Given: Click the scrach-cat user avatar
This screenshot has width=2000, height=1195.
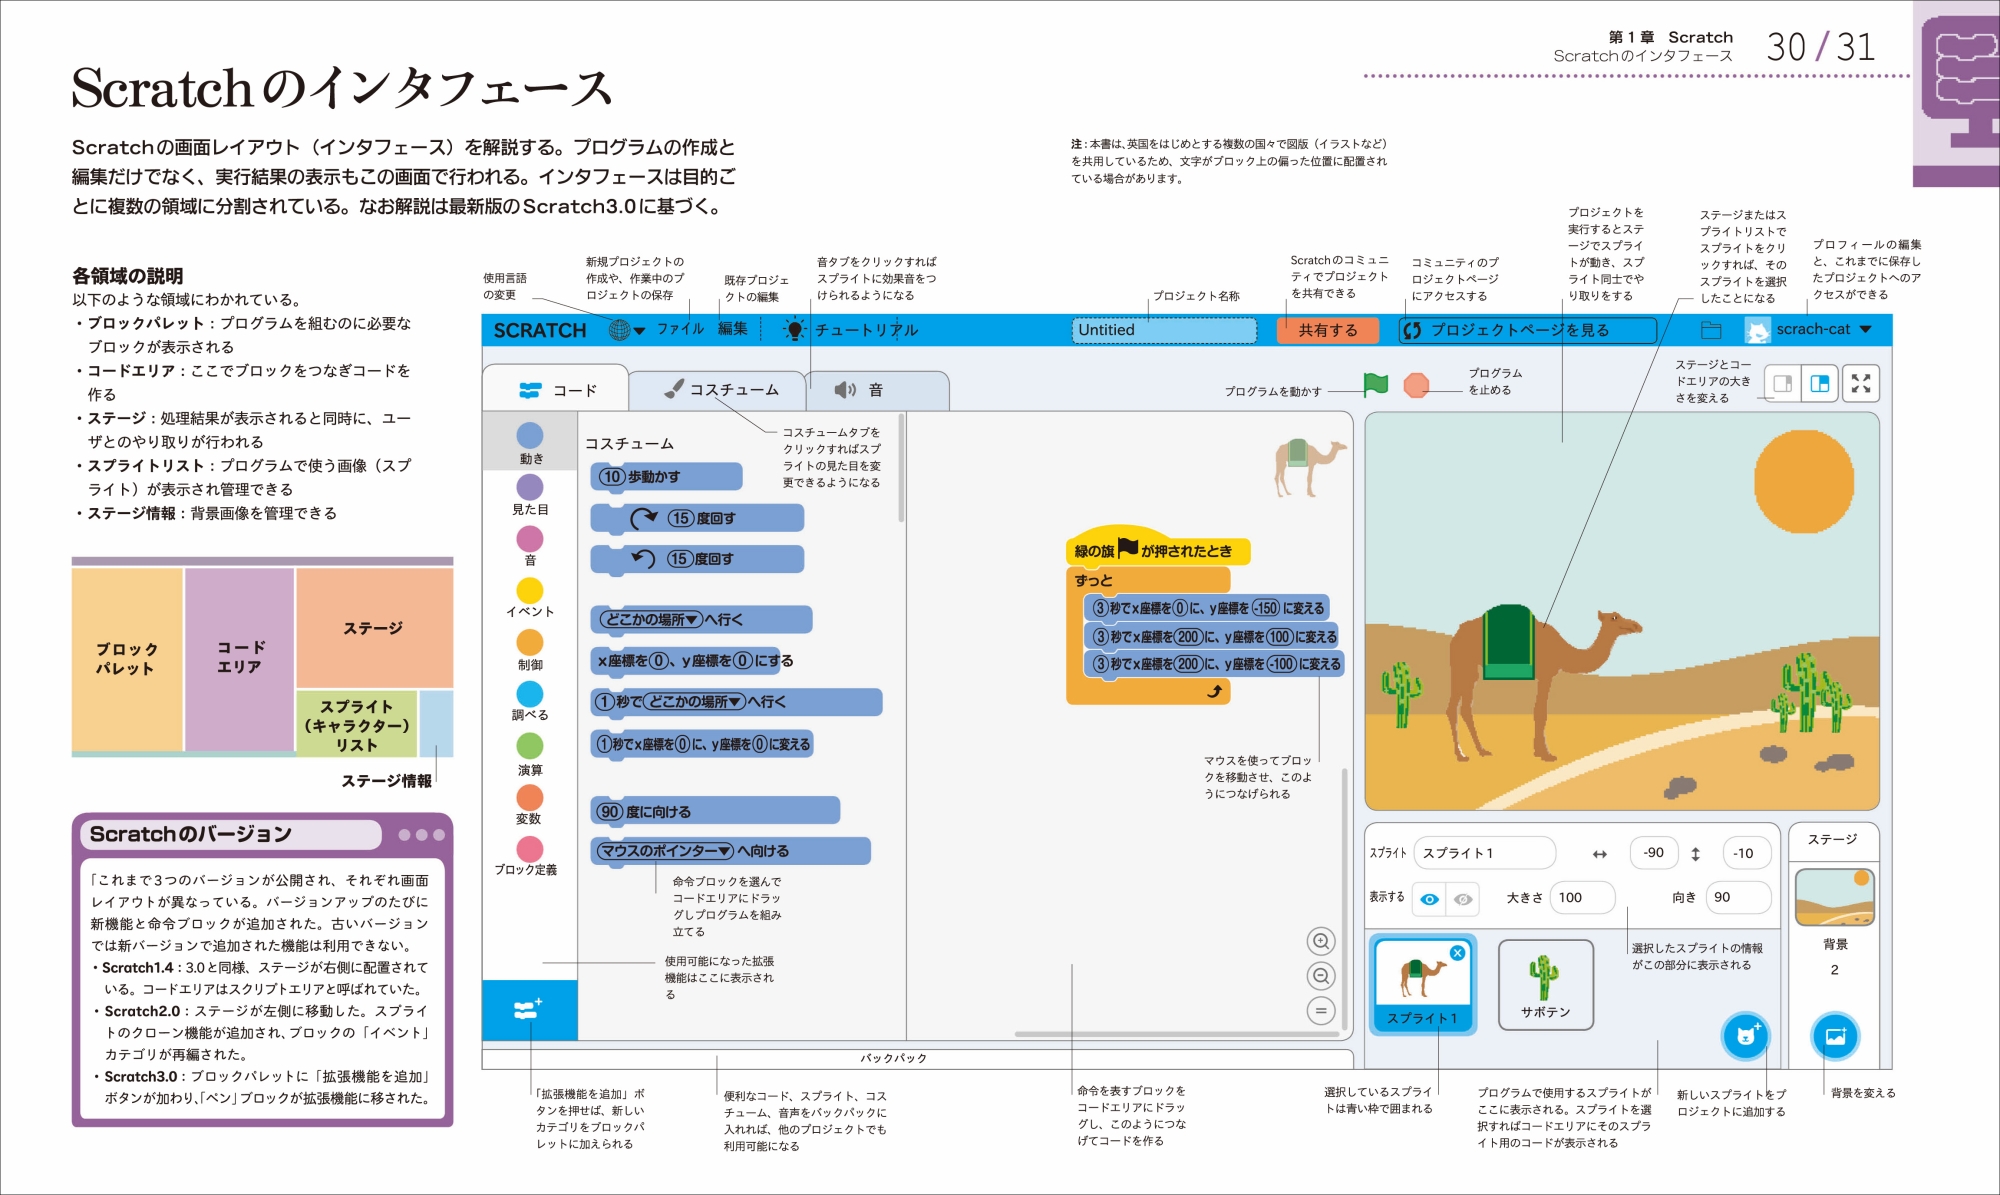Looking at the screenshot, I should pos(1757,330).
